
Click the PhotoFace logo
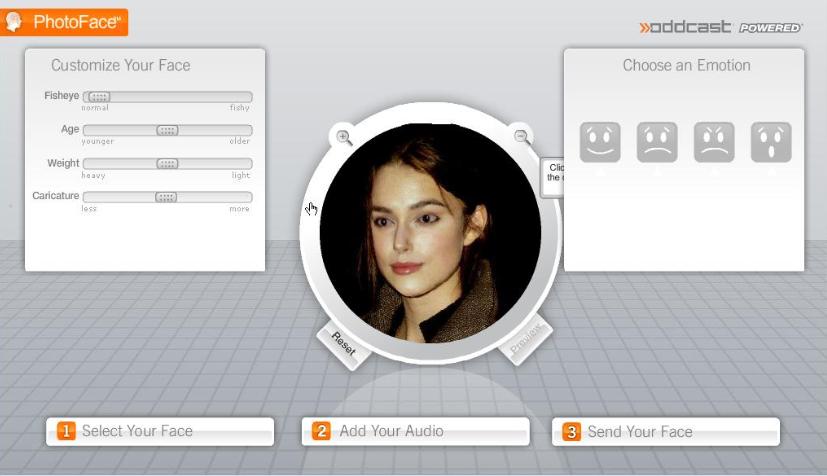(64, 22)
